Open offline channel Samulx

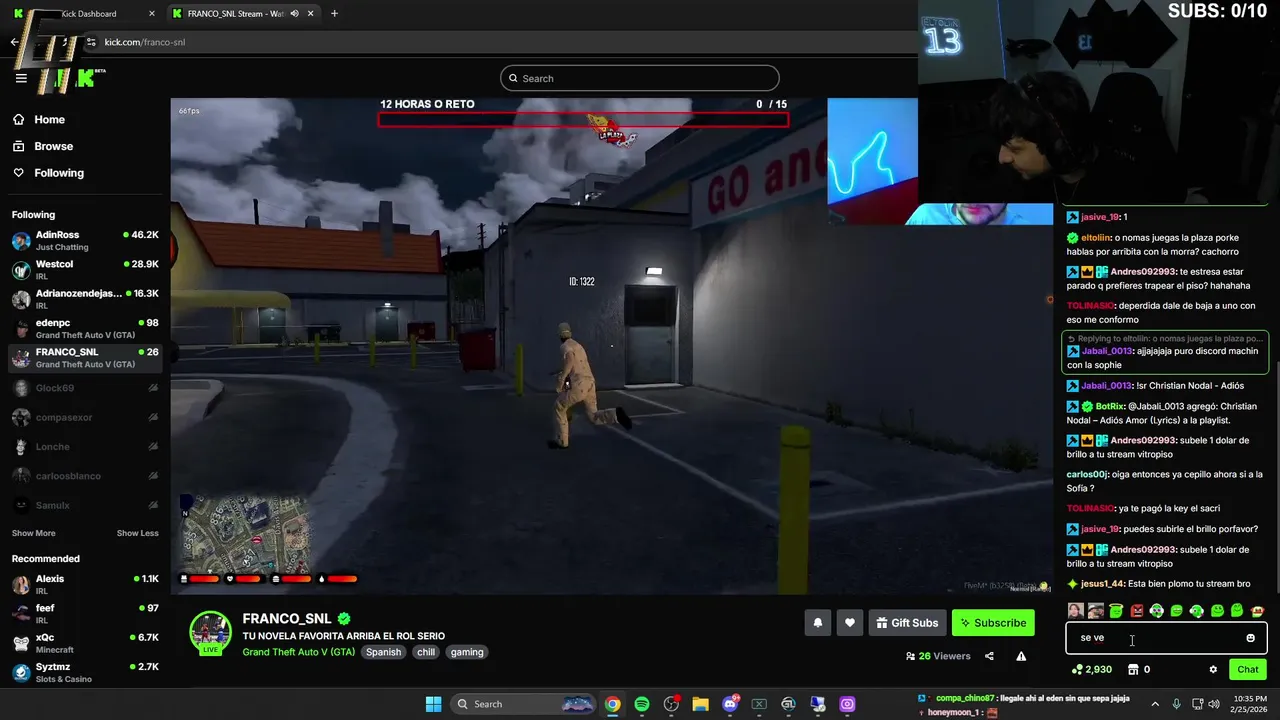85,505
